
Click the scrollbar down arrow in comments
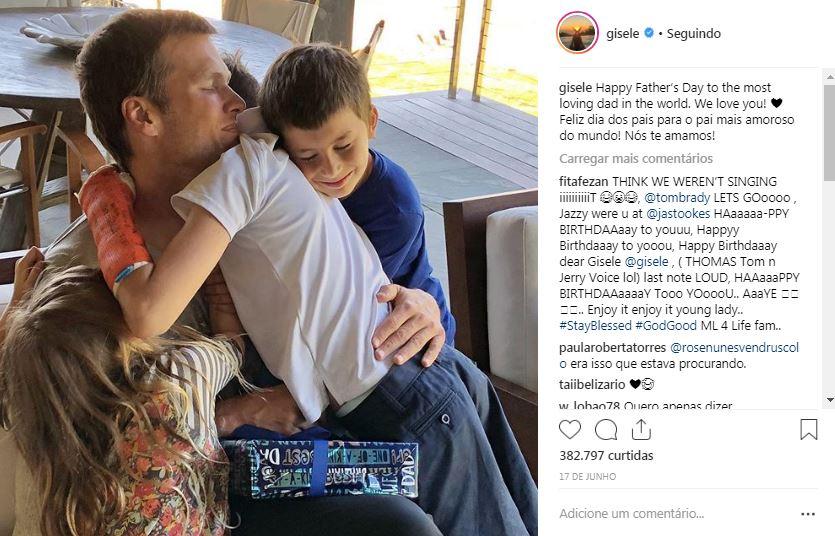tap(830, 400)
